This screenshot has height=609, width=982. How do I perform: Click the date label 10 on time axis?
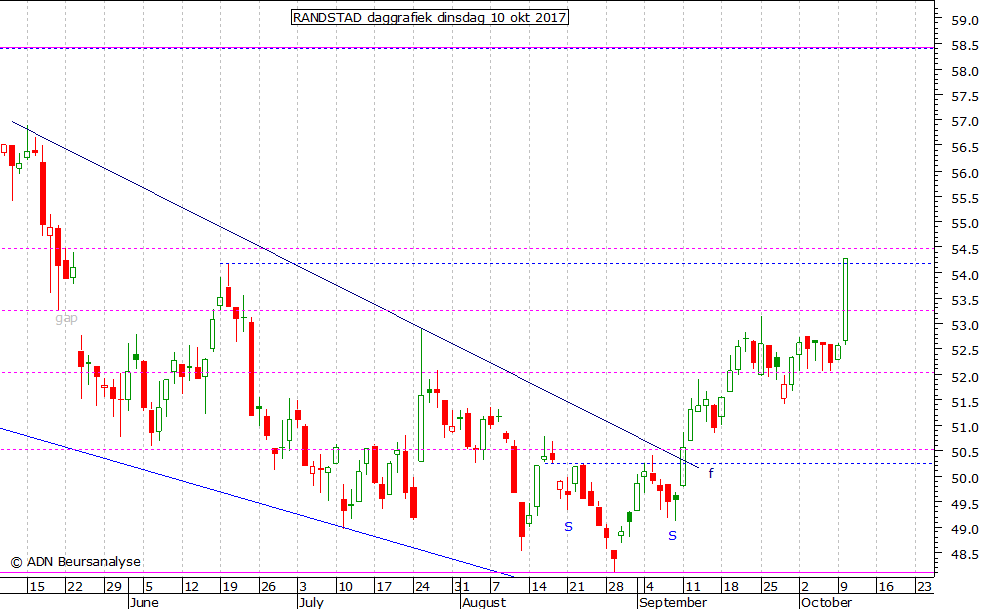coord(345,587)
